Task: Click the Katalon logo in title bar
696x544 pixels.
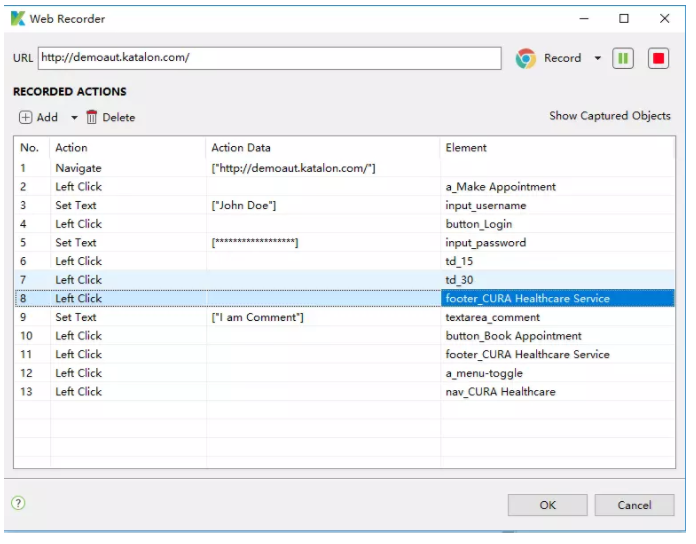Action: click(x=18, y=19)
